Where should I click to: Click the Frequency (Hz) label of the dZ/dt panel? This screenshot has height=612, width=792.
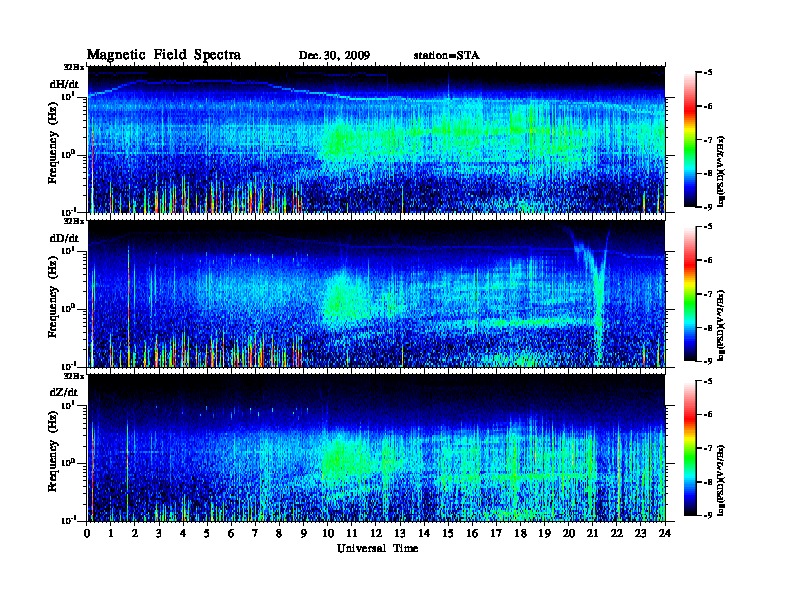tap(53, 451)
